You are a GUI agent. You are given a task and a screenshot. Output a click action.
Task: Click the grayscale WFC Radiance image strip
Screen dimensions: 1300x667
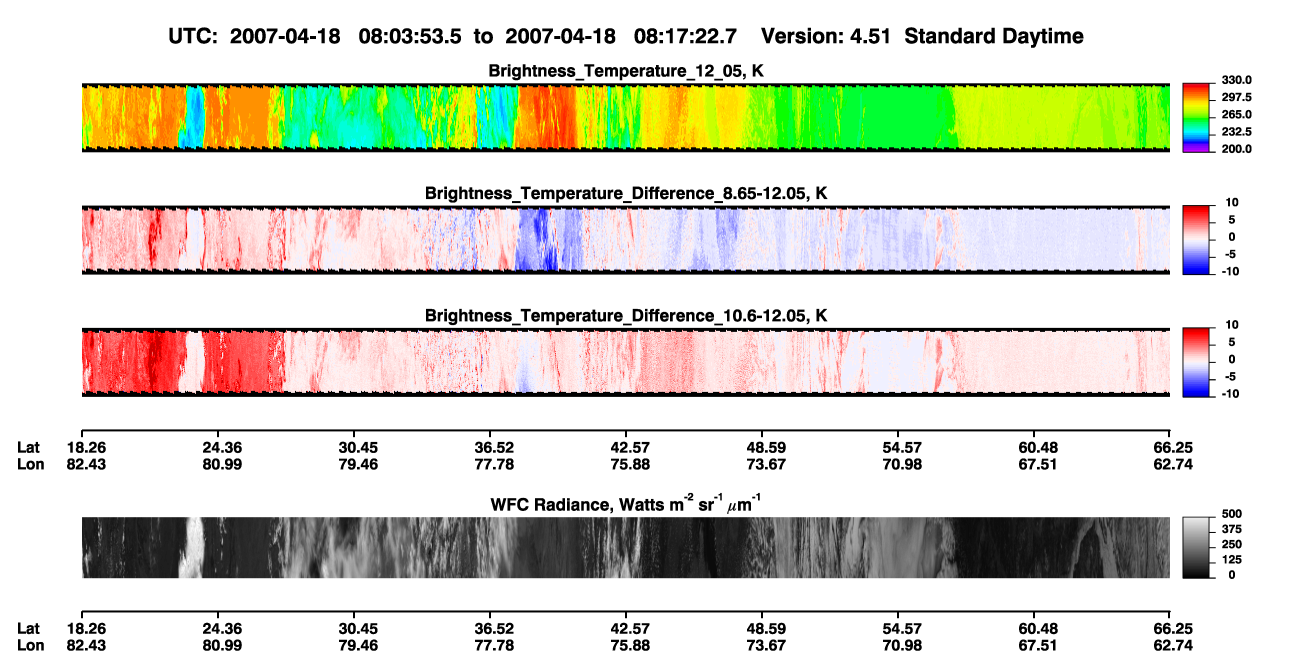tap(625, 547)
